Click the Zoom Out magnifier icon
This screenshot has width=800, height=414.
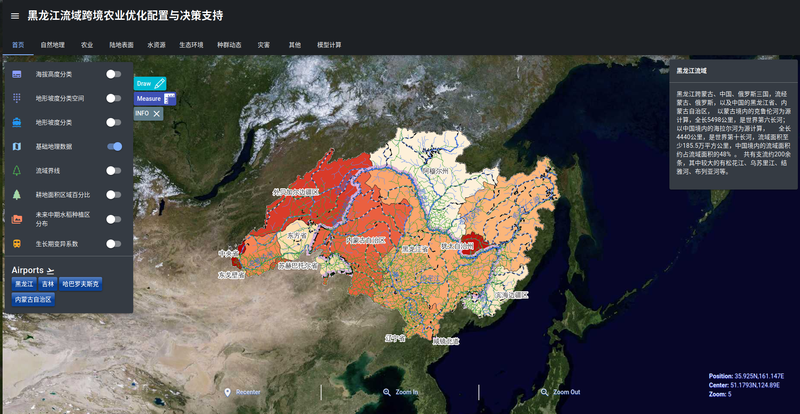point(545,392)
